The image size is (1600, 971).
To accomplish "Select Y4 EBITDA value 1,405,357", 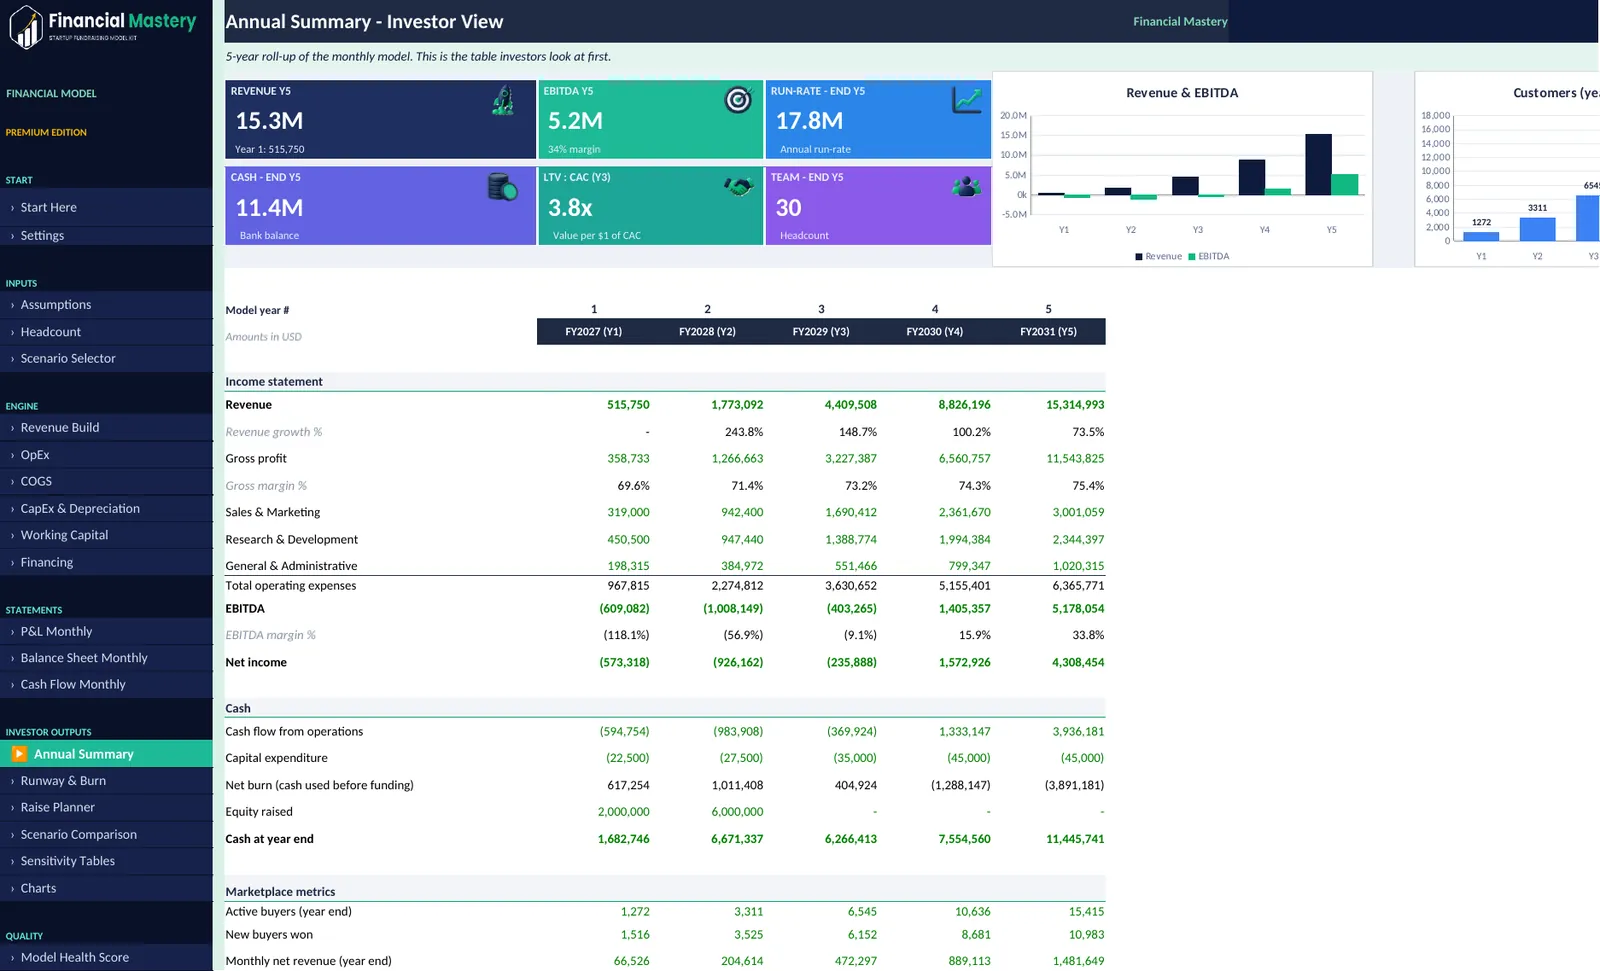I will coord(964,609).
